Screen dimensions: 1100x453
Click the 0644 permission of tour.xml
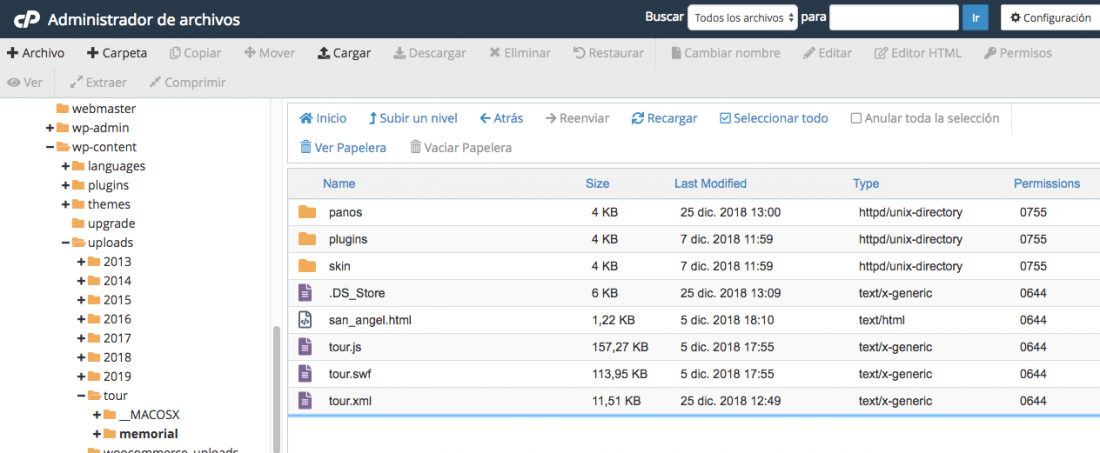point(1033,401)
